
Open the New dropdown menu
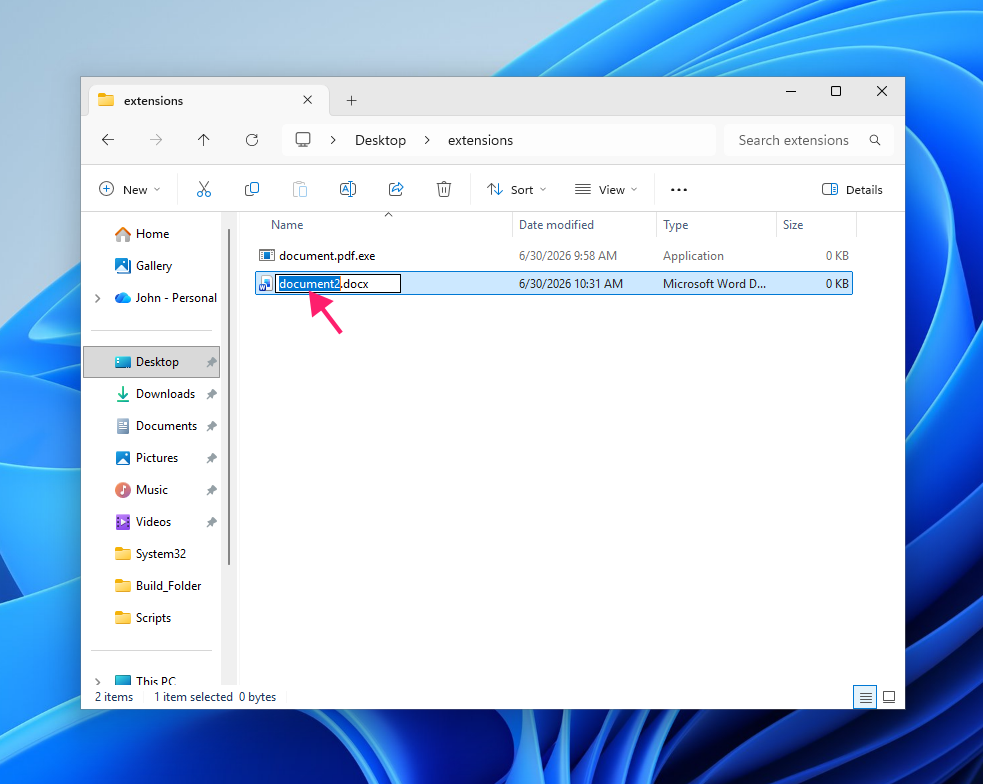pyautogui.click(x=130, y=189)
